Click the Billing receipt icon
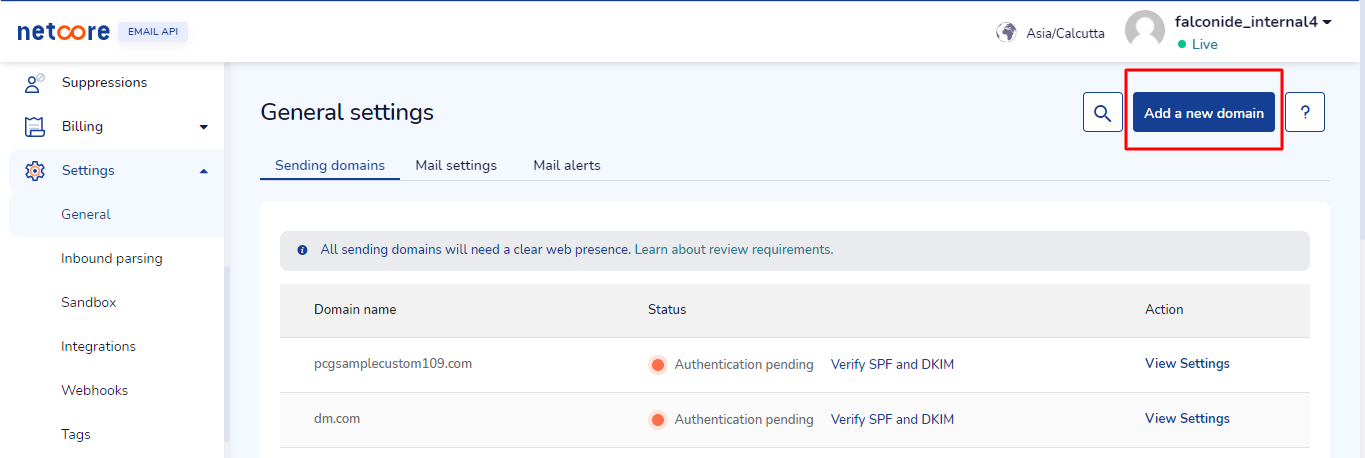This screenshot has width=1365, height=458. click(35, 126)
